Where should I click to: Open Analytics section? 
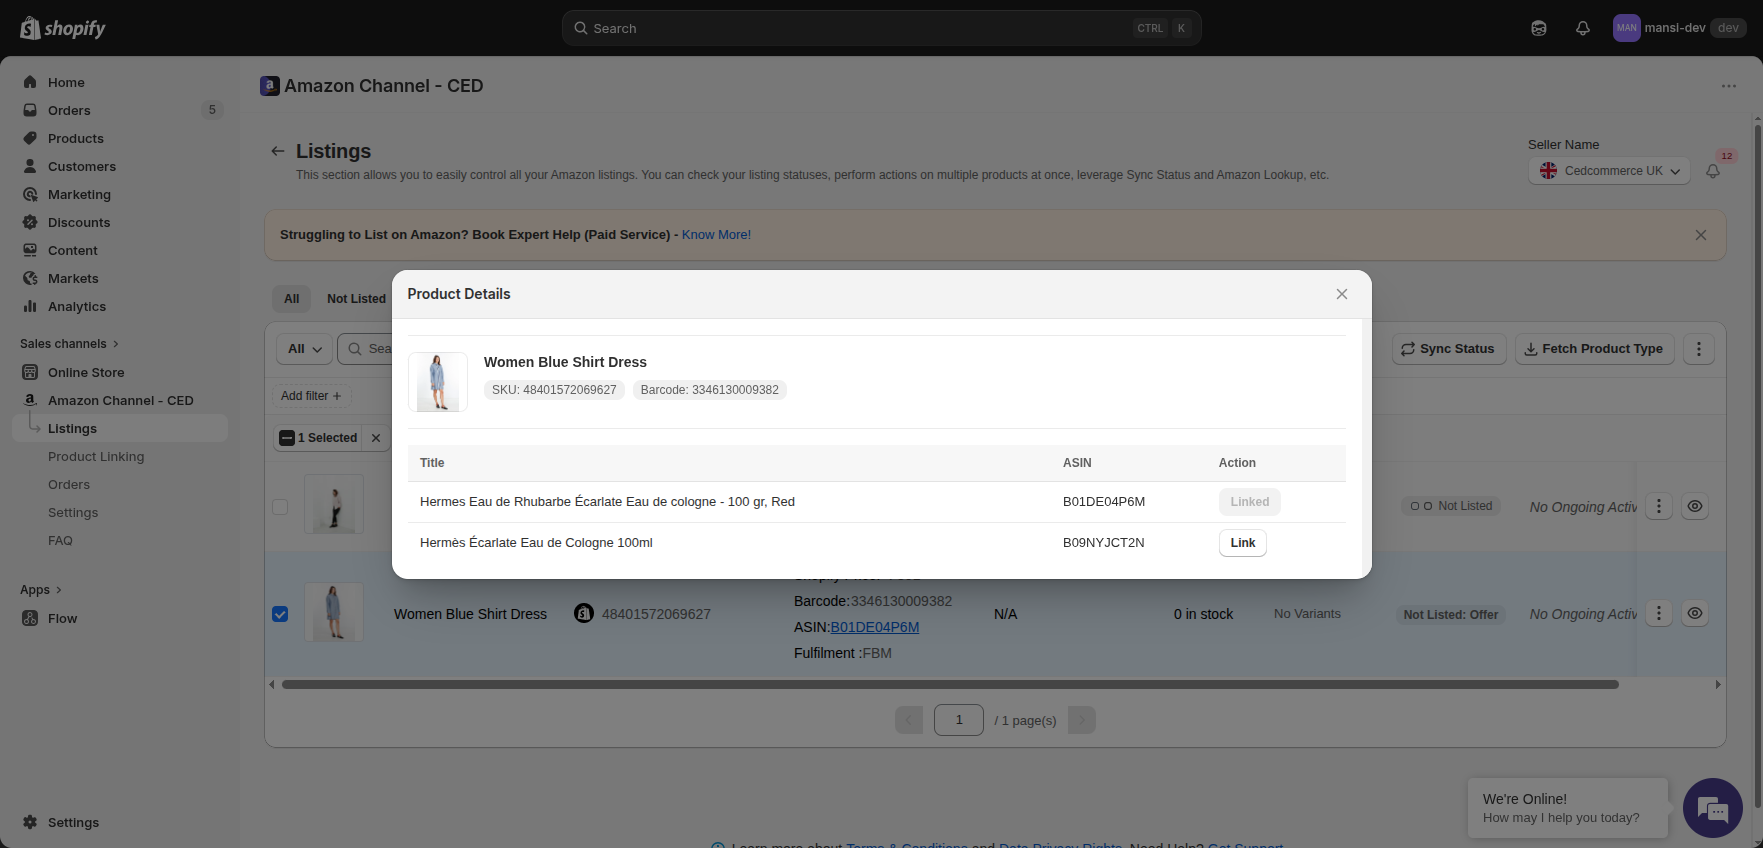[77, 306]
